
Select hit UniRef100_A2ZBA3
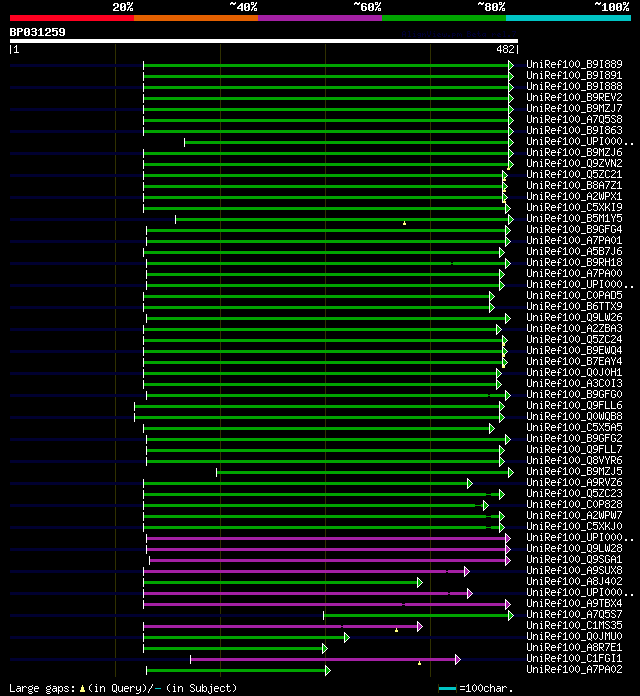[x=574, y=328]
